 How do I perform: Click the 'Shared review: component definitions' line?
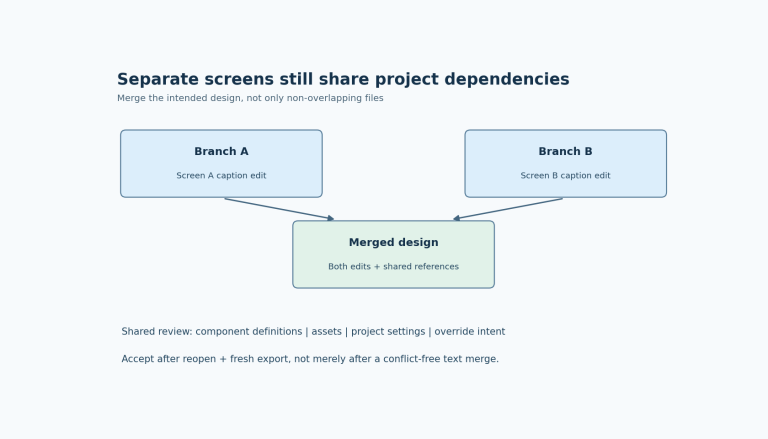coord(313,332)
